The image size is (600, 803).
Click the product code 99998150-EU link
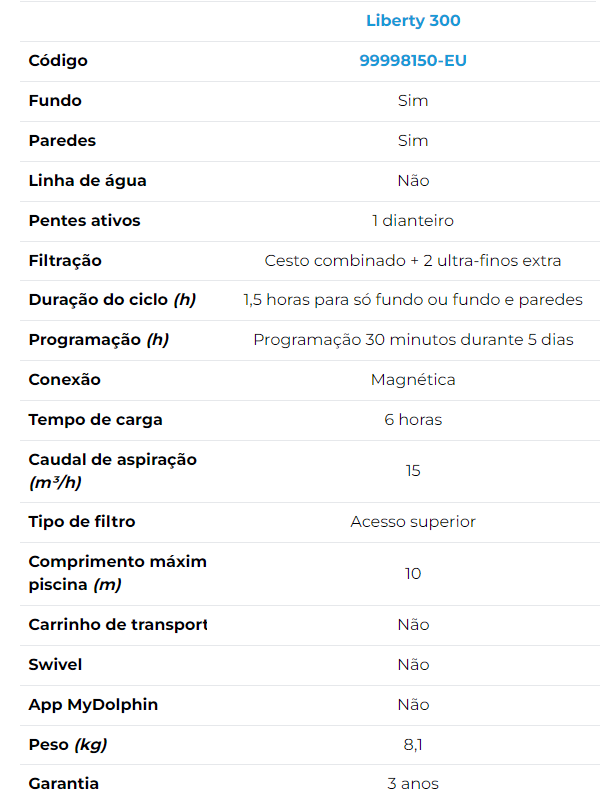[413, 61]
